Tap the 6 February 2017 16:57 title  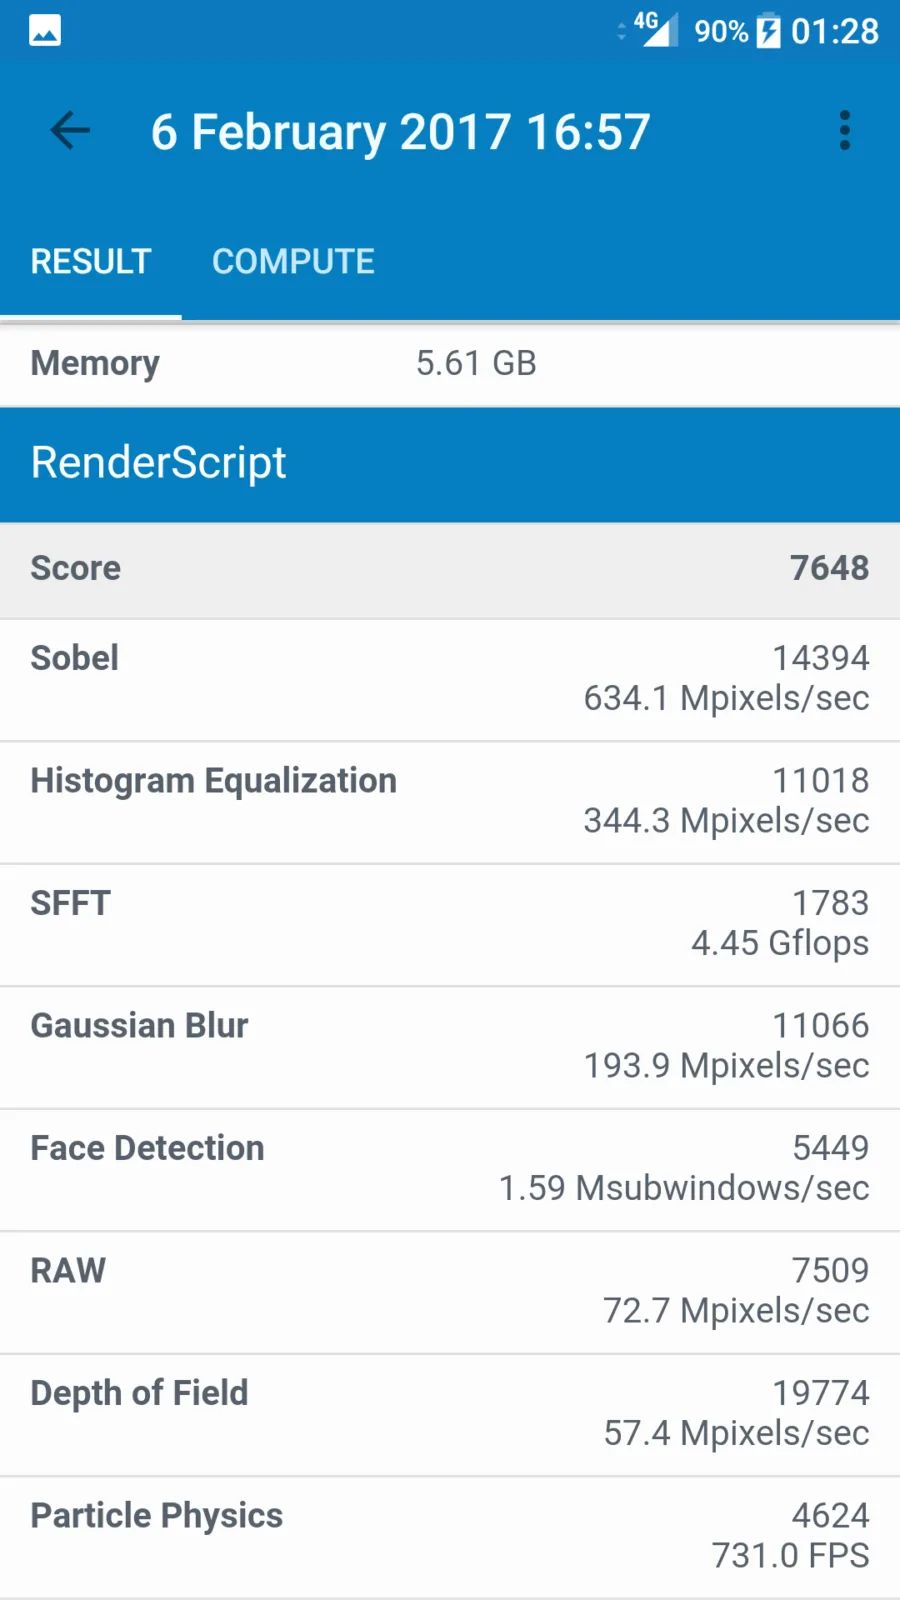(400, 132)
